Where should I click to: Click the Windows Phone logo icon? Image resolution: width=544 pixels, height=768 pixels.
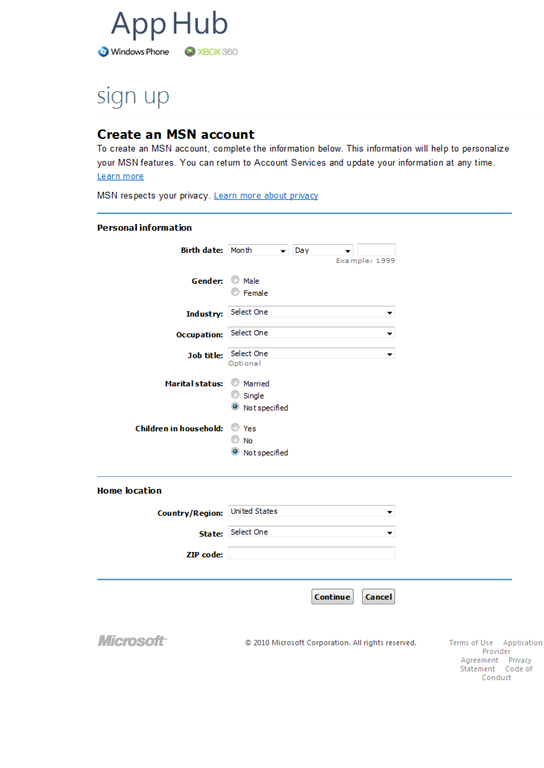[103, 51]
